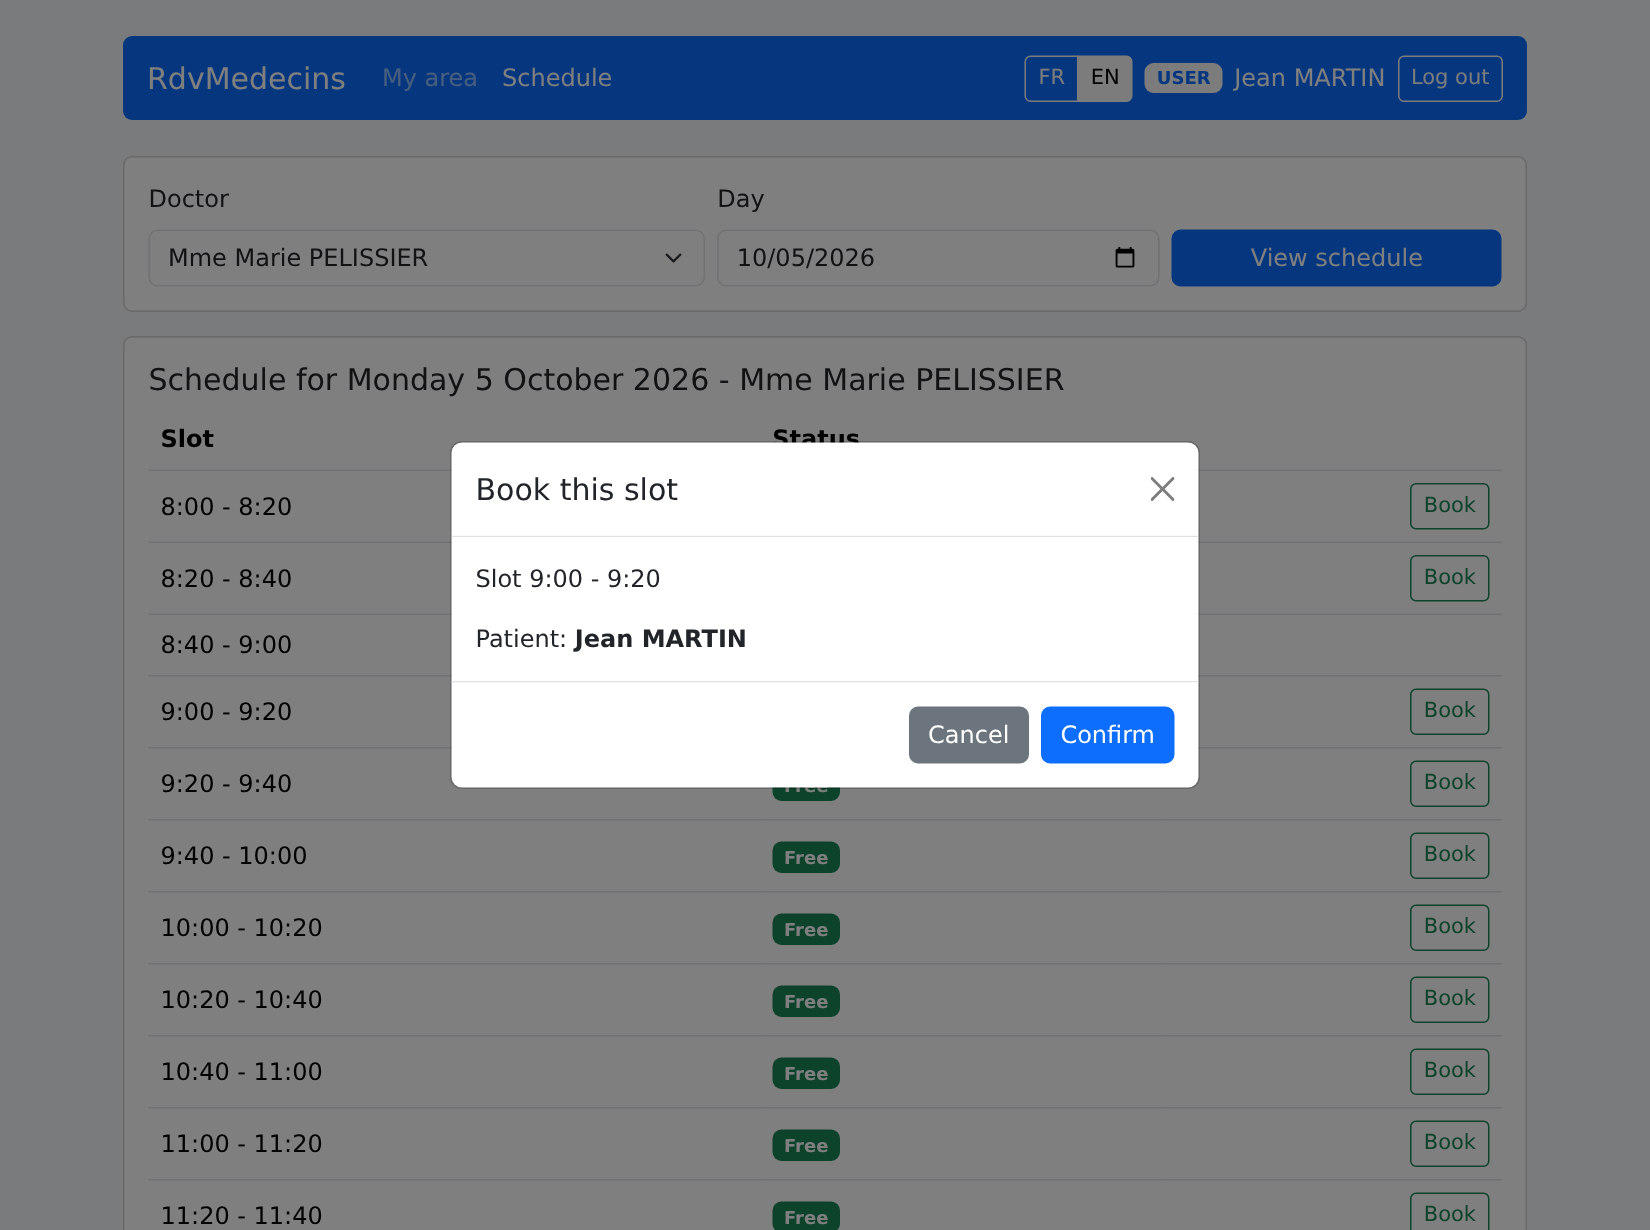Viewport: 1650px width, 1230px height.
Task: Click Free badge for 10:00 - 10:20
Action: click(806, 930)
